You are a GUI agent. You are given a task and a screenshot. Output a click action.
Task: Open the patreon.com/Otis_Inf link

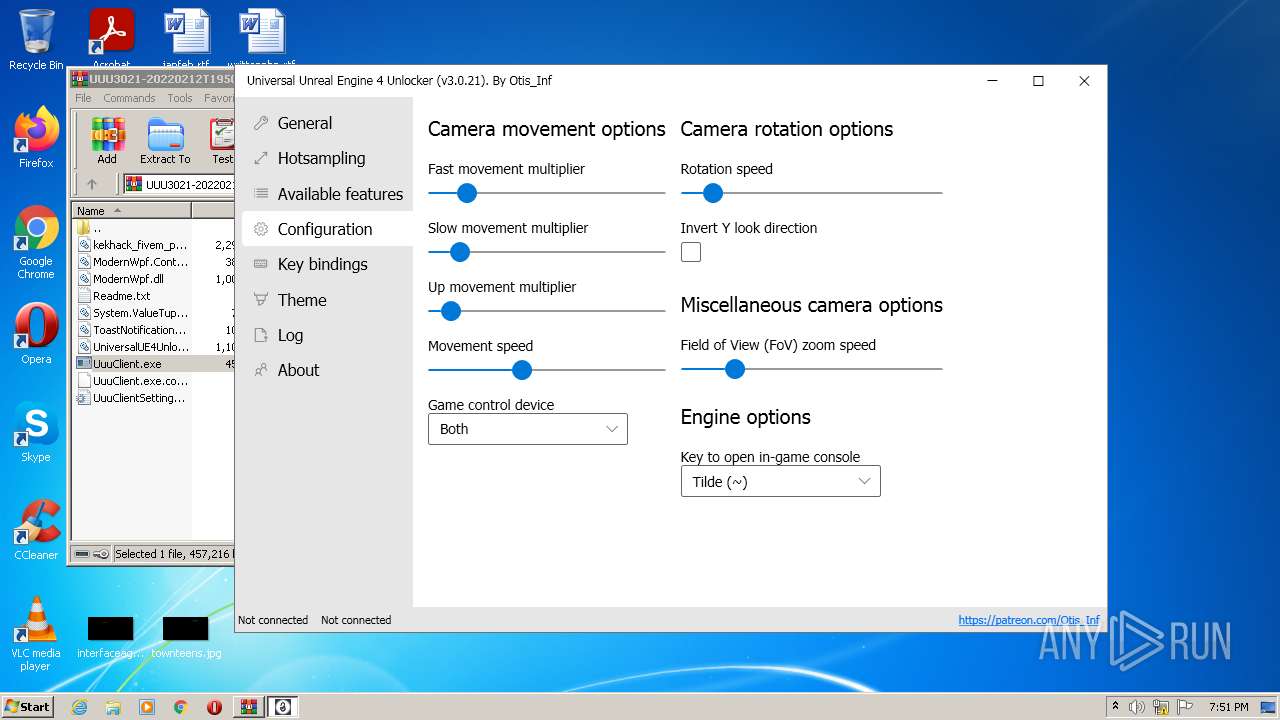(1029, 620)
